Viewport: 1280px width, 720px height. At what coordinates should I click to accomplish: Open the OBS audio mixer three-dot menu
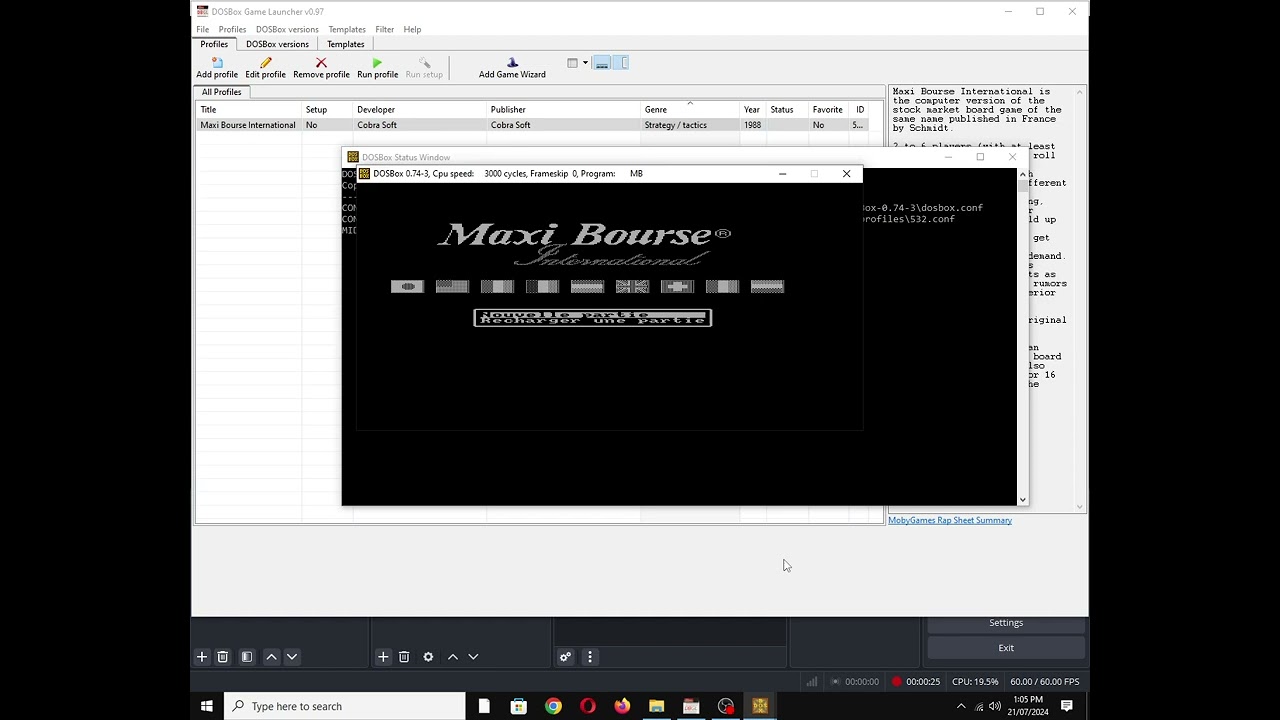[590, 657]
